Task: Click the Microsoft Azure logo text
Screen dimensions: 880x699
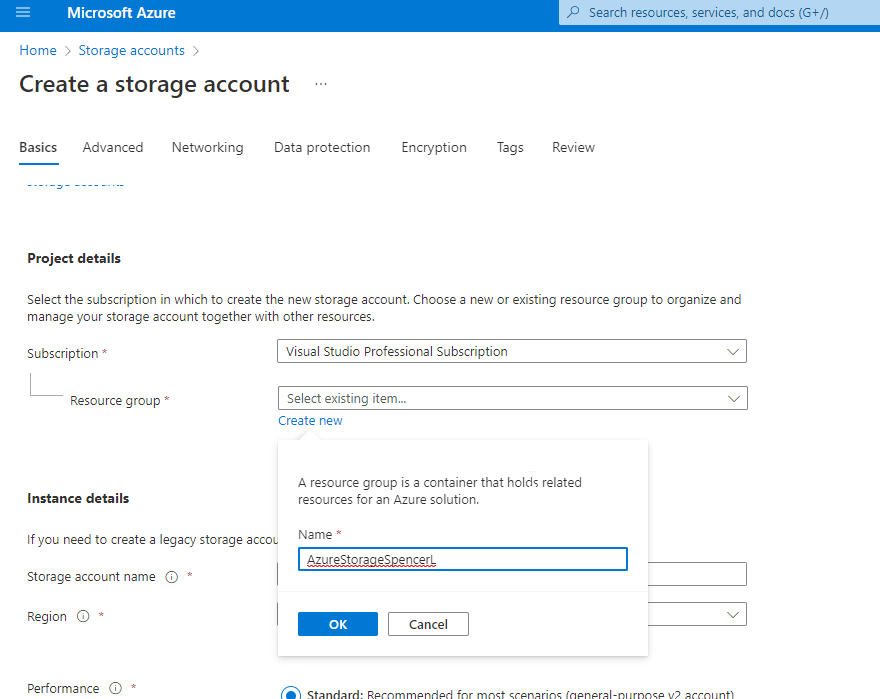Action: [121, 12]
